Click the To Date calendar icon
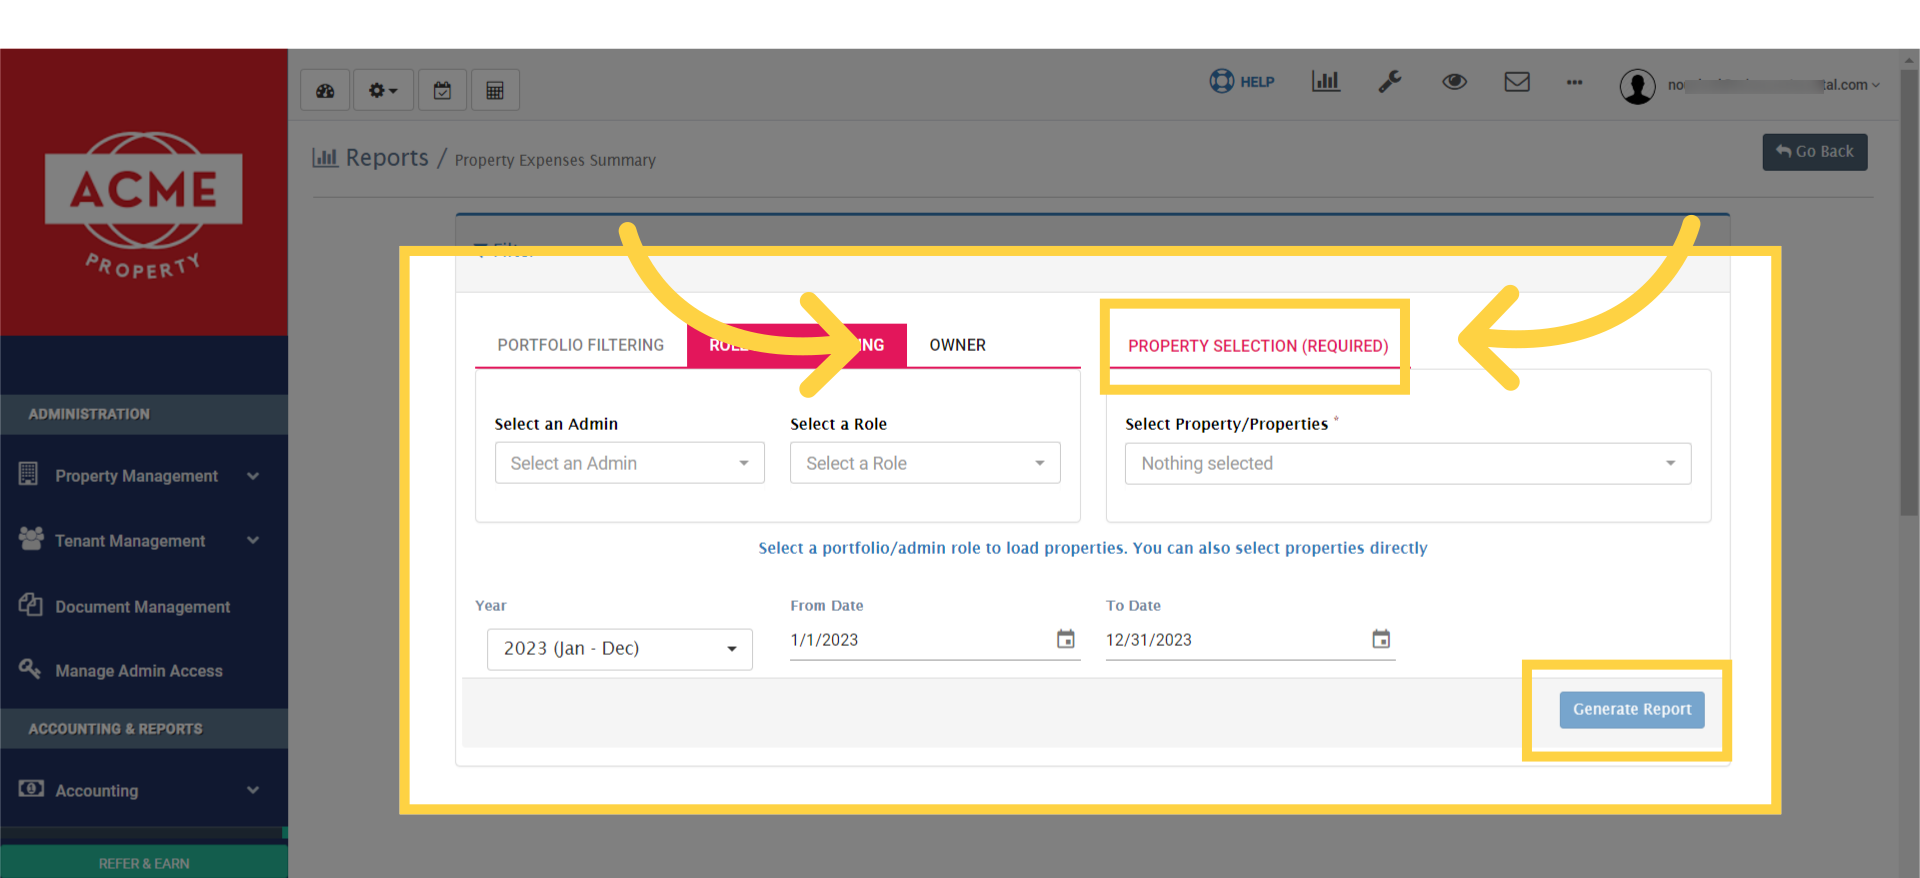 click(x=1381, y=639)
